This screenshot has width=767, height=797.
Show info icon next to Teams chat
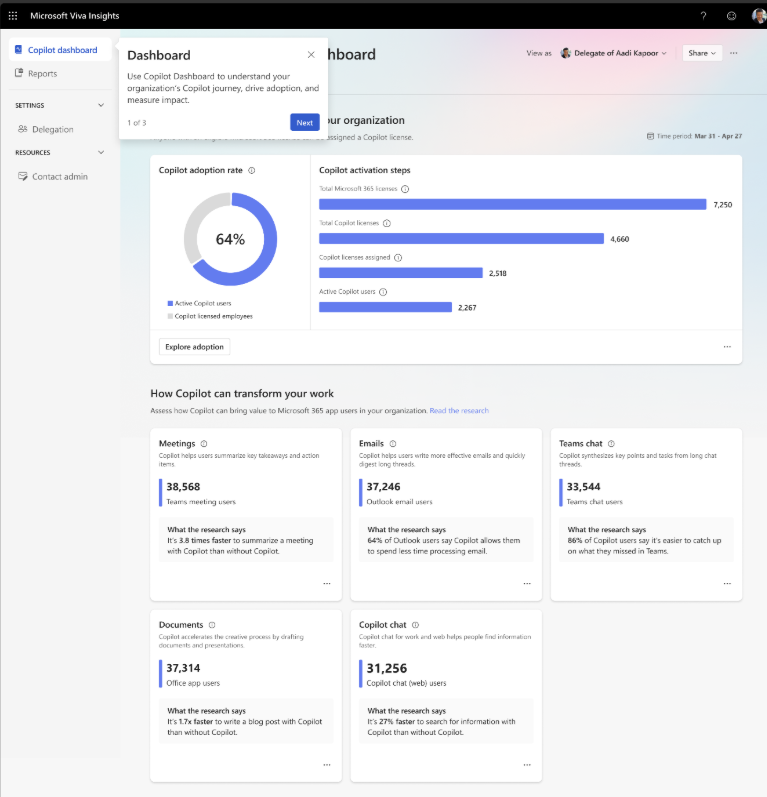611,443
